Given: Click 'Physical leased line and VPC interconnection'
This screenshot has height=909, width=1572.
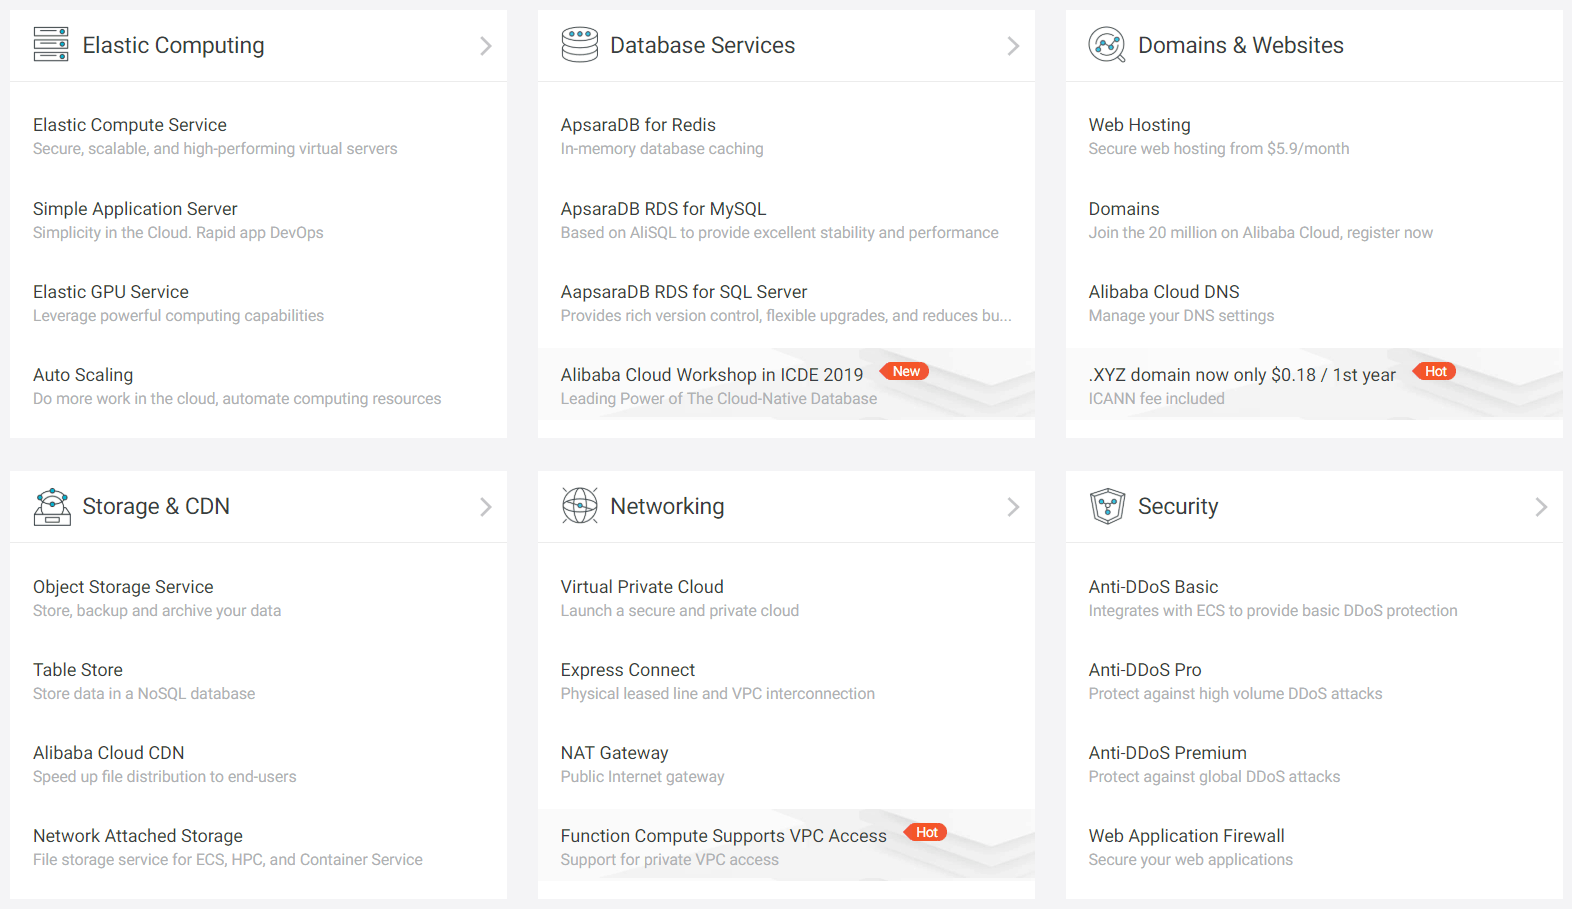Looking at the screenshot, I should (718, 694).
